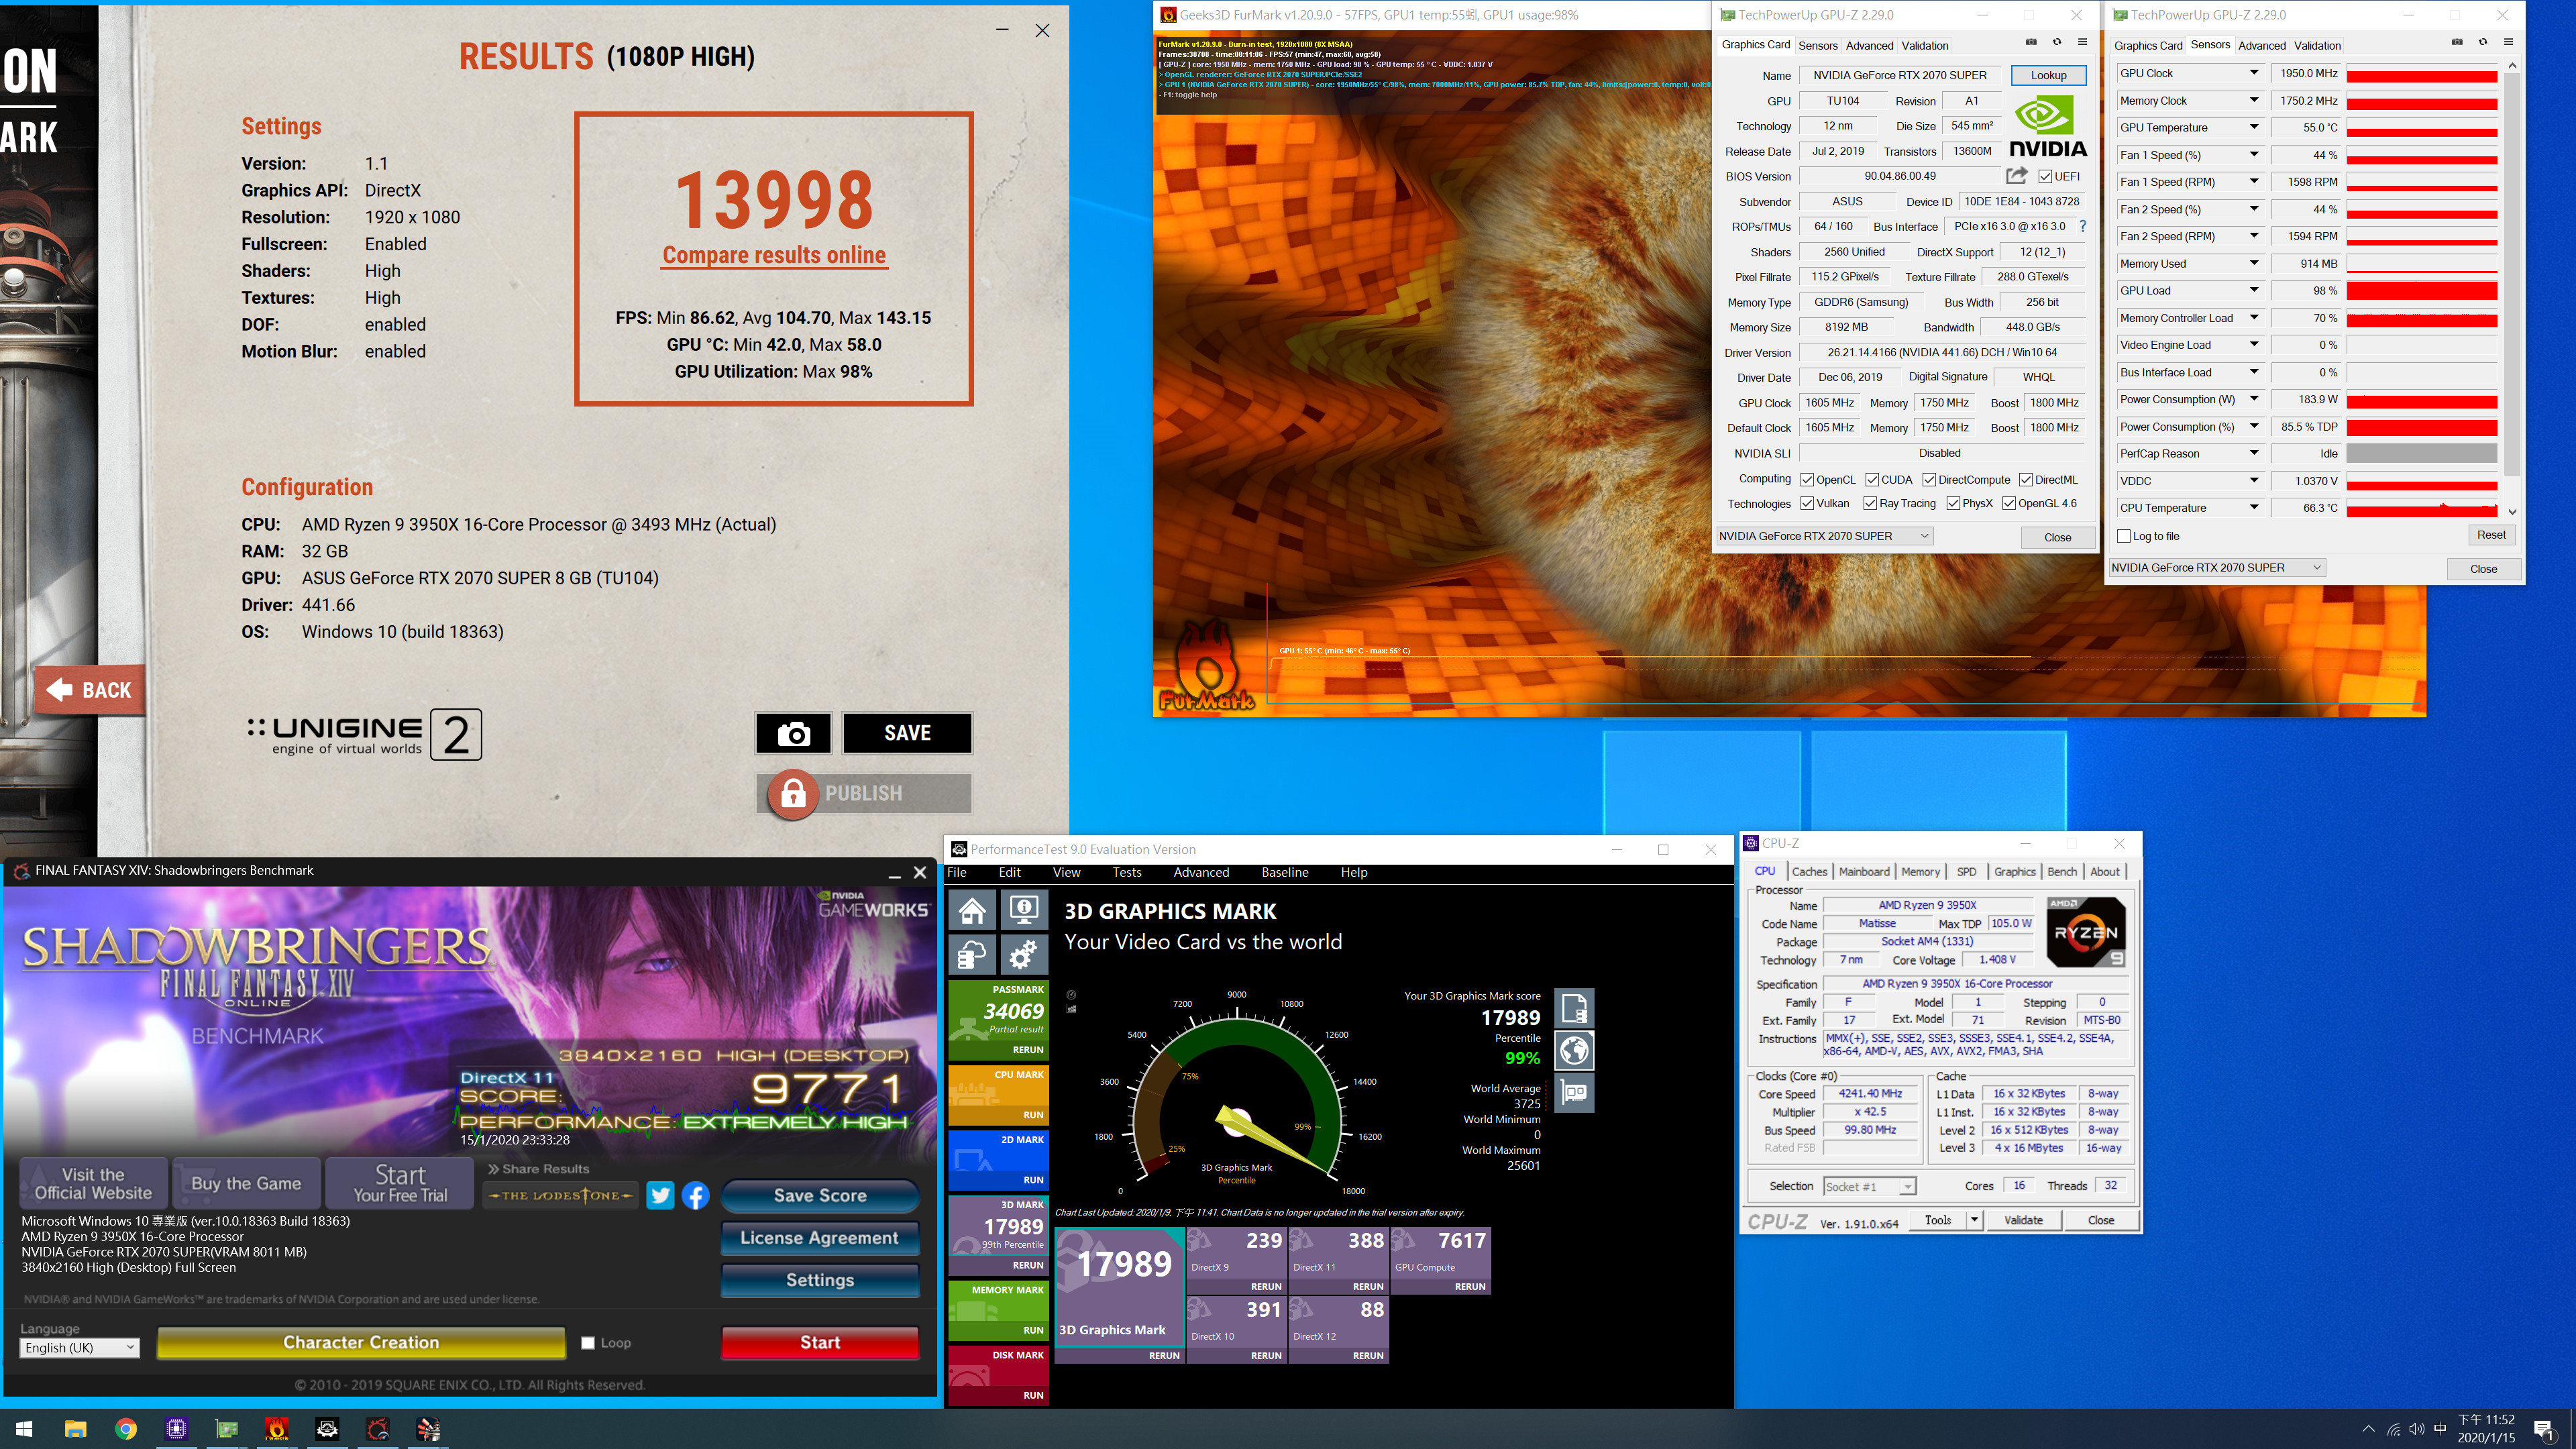Open FurMark from the taskbar
2576x1449 pixels.
tap(277, 1429)
